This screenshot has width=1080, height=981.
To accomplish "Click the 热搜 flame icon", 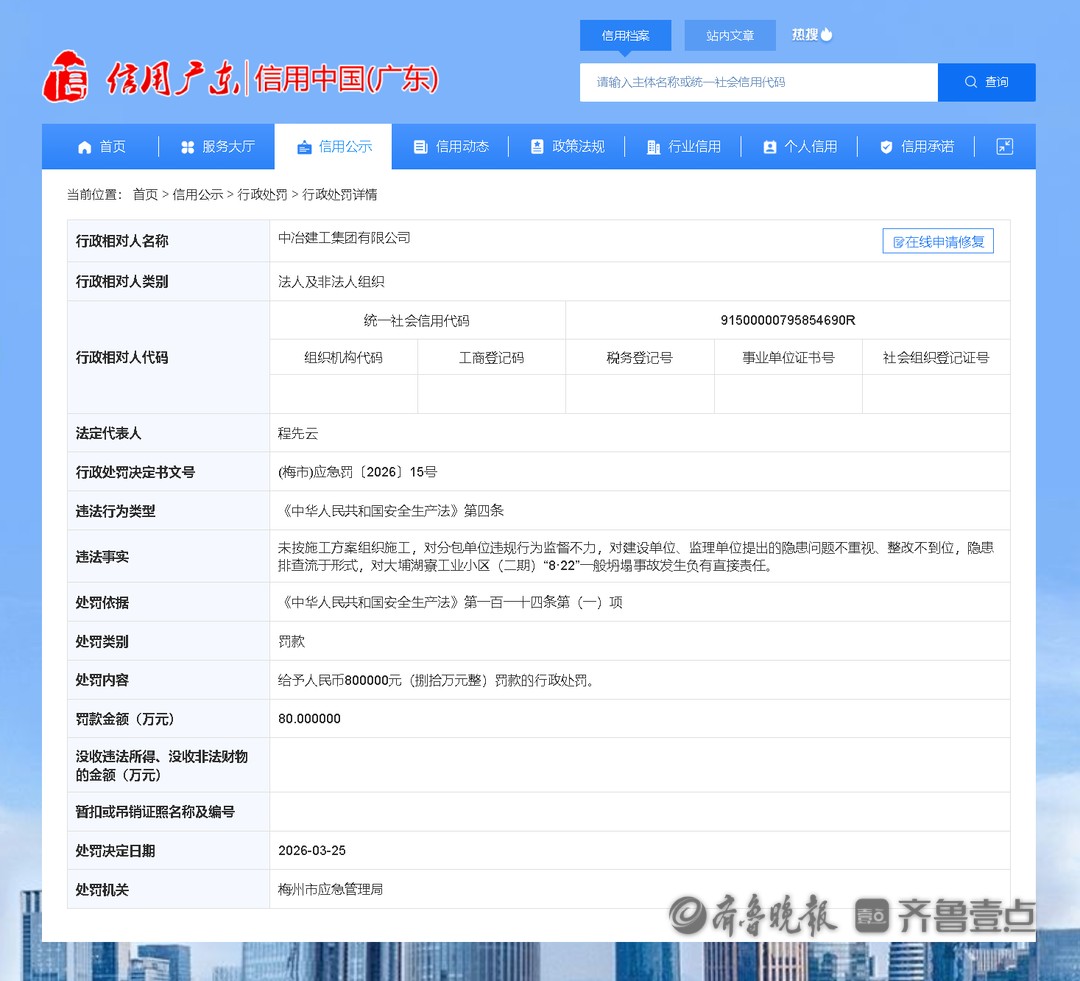I will coord(827,34).
